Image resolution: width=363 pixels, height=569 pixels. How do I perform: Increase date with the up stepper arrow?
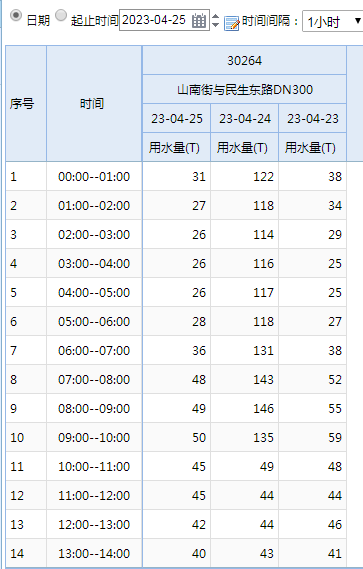click(215, 16)
